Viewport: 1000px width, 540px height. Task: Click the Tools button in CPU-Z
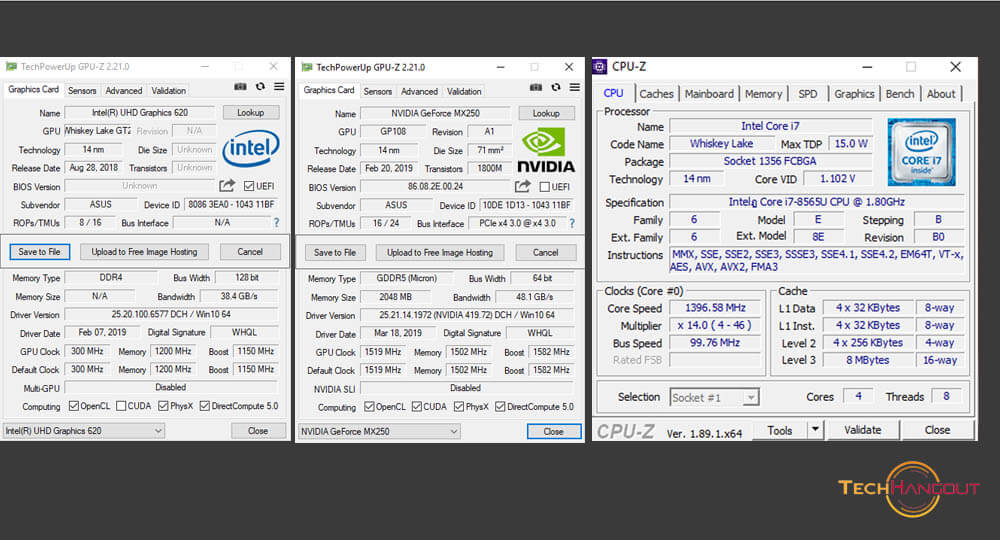(x=779, y=430)
